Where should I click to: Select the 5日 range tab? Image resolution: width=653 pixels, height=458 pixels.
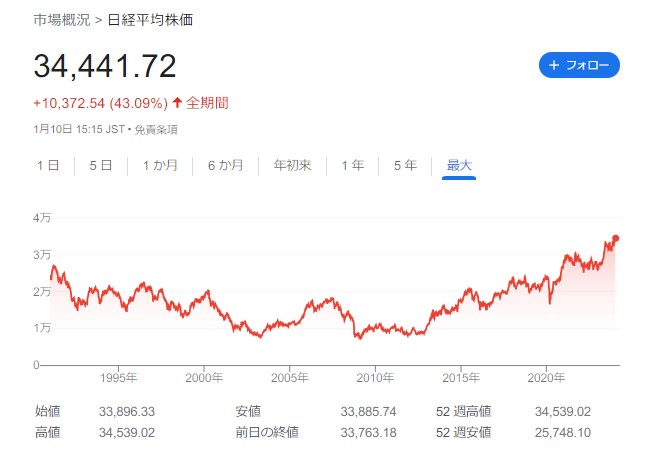(101, 165)
